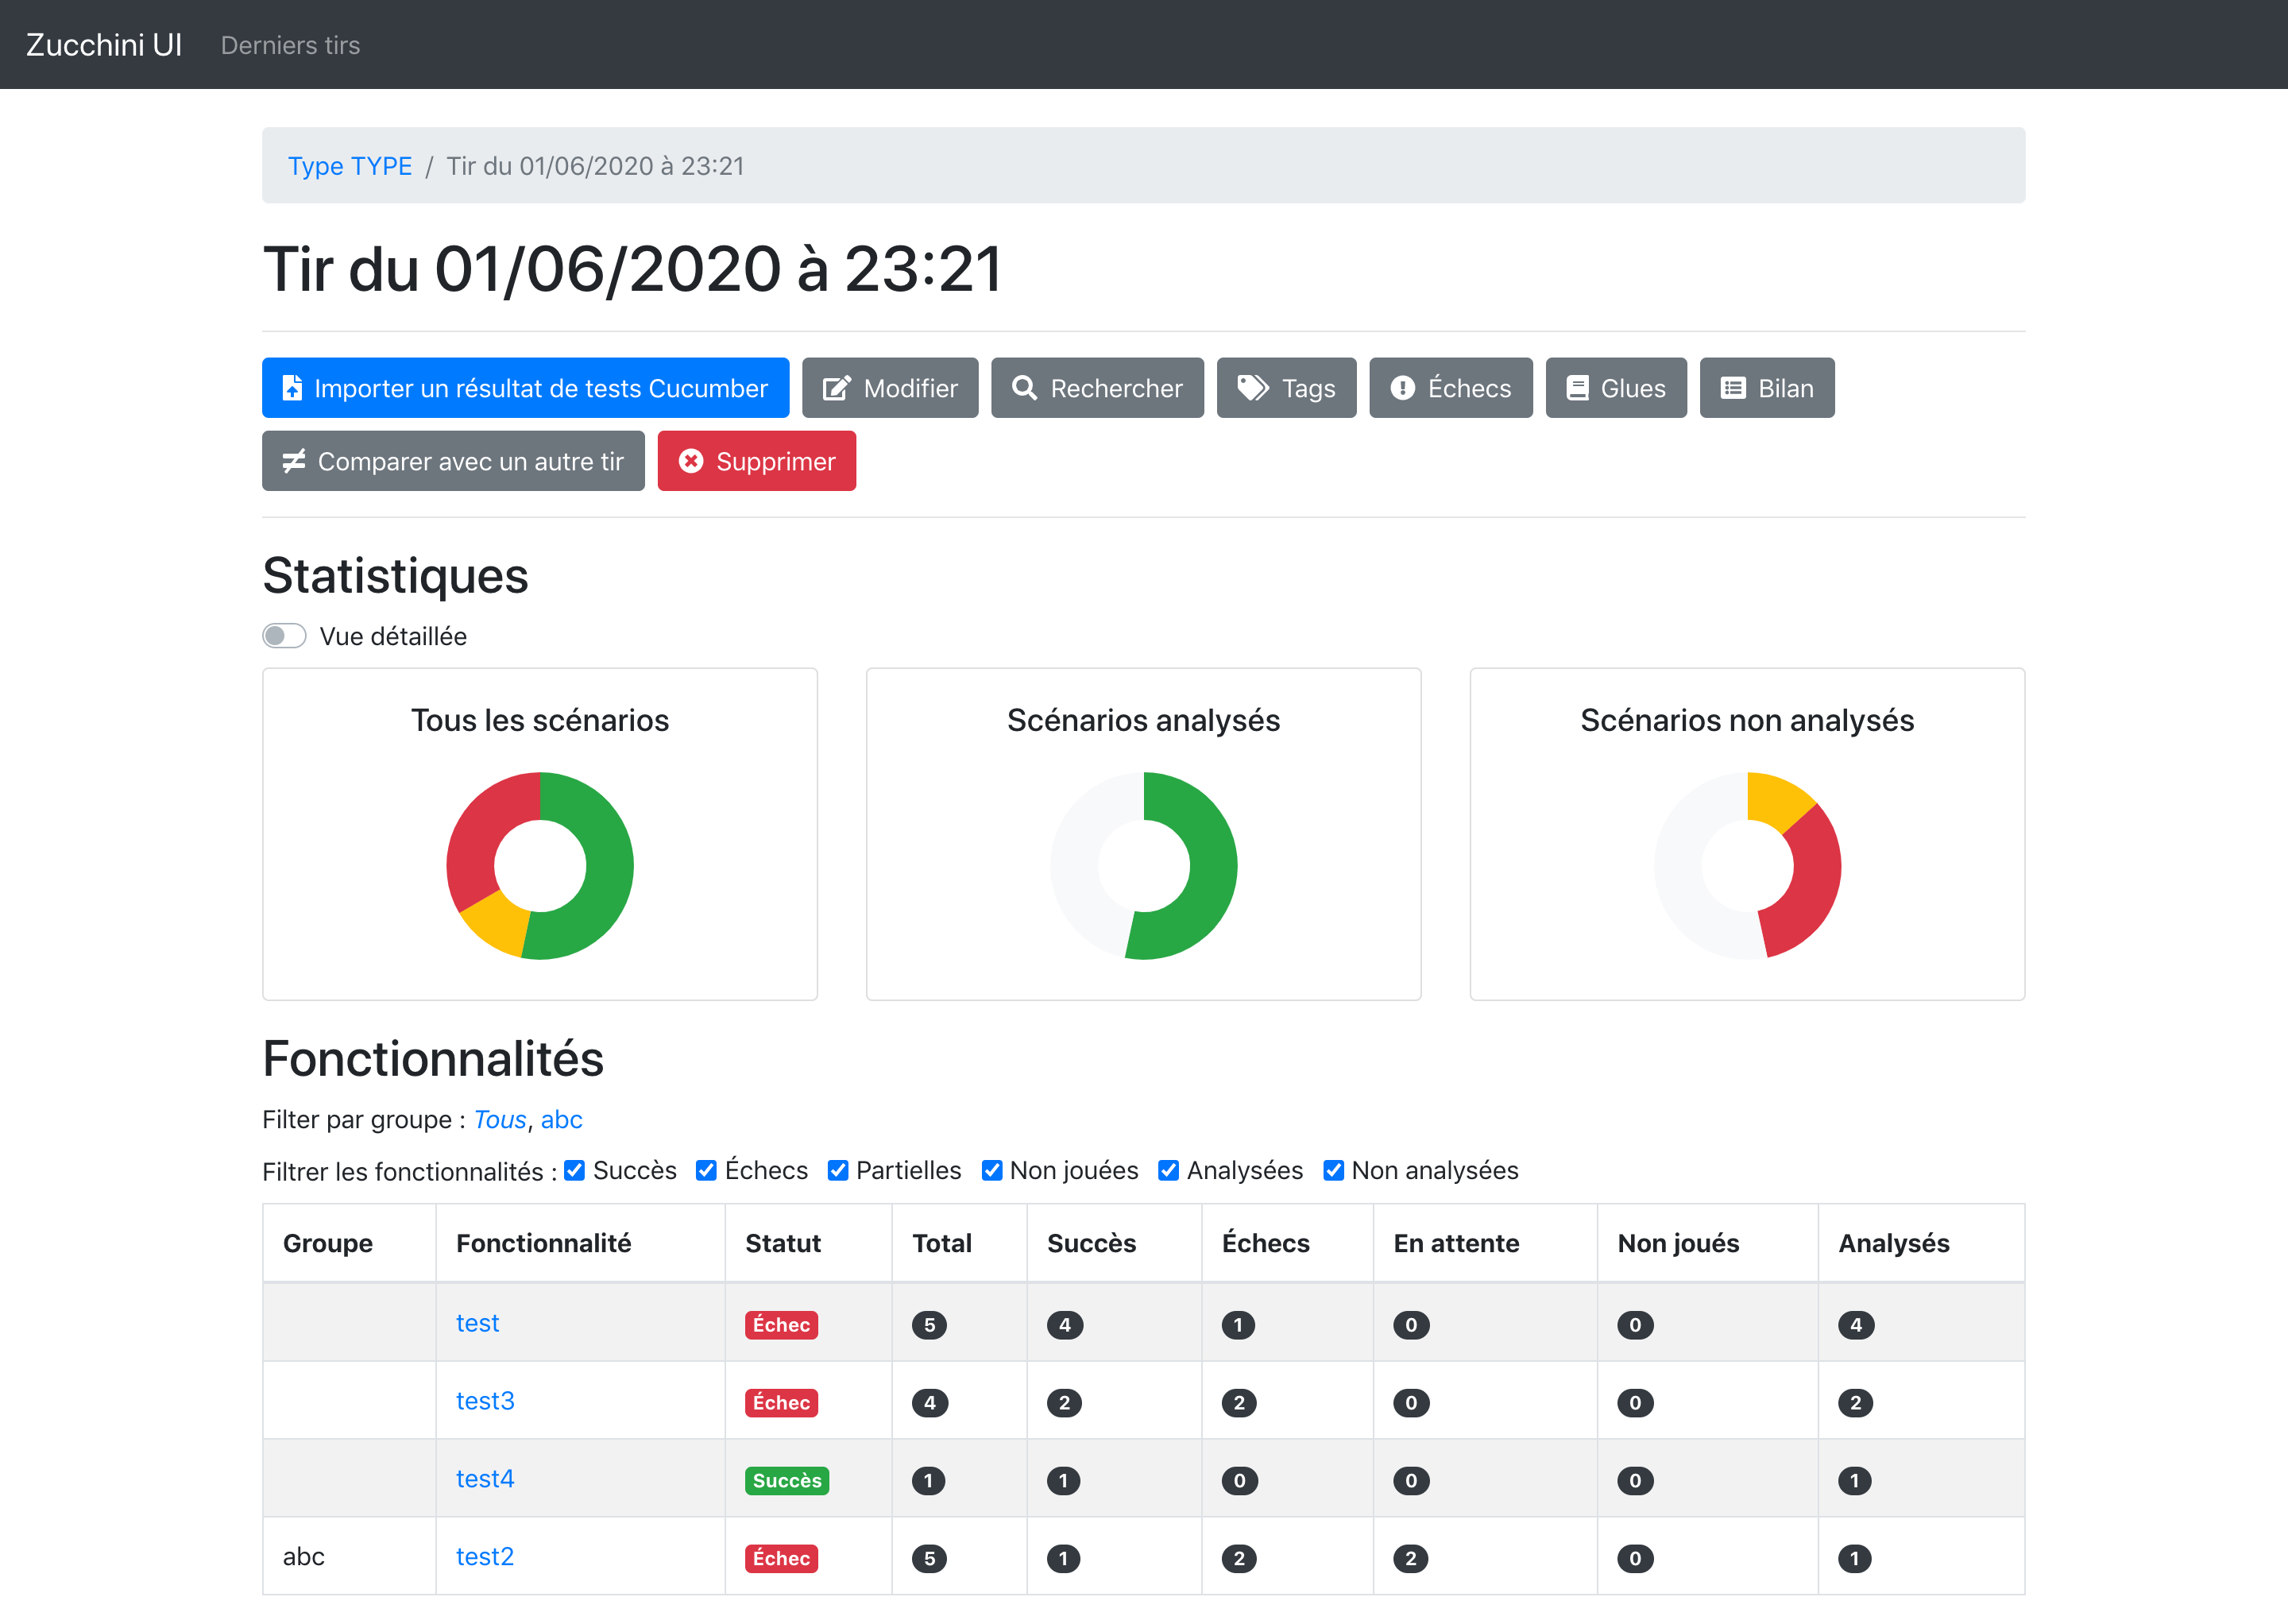Uncheck the Non analysées filter checkbox
Screen dimensions: 2288x1624
[1333, 1170]
